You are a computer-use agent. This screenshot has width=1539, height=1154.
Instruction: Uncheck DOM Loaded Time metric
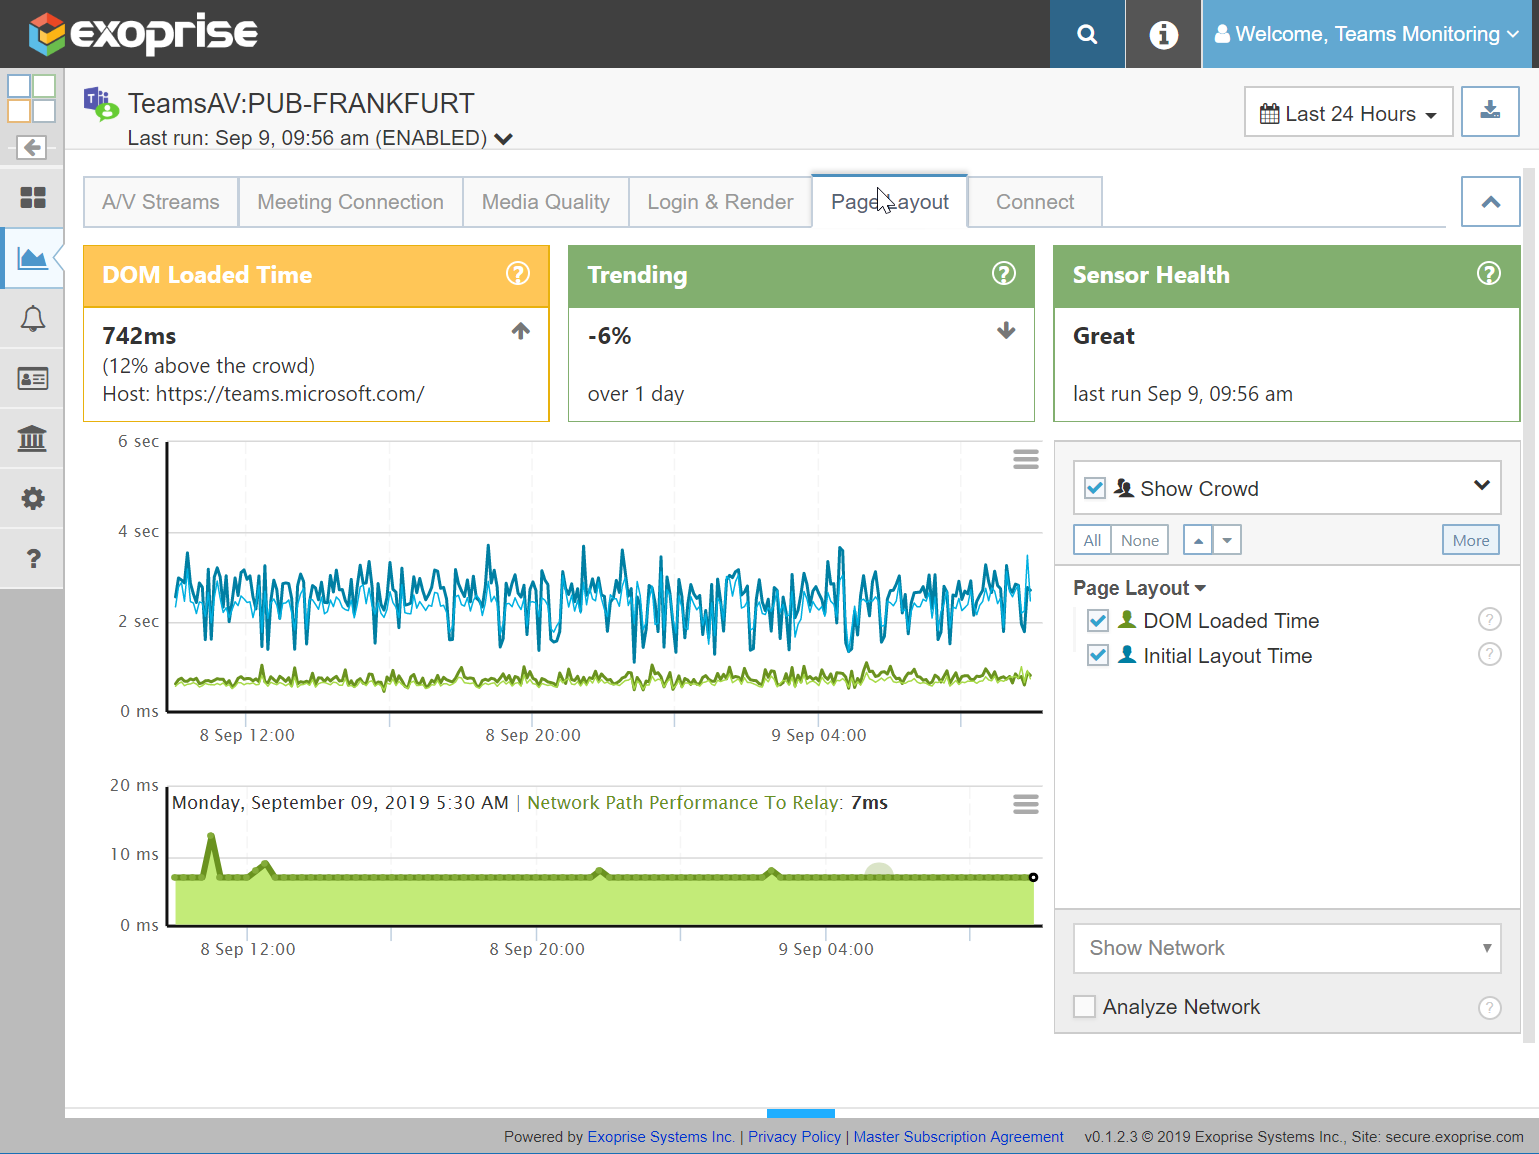1098,621
